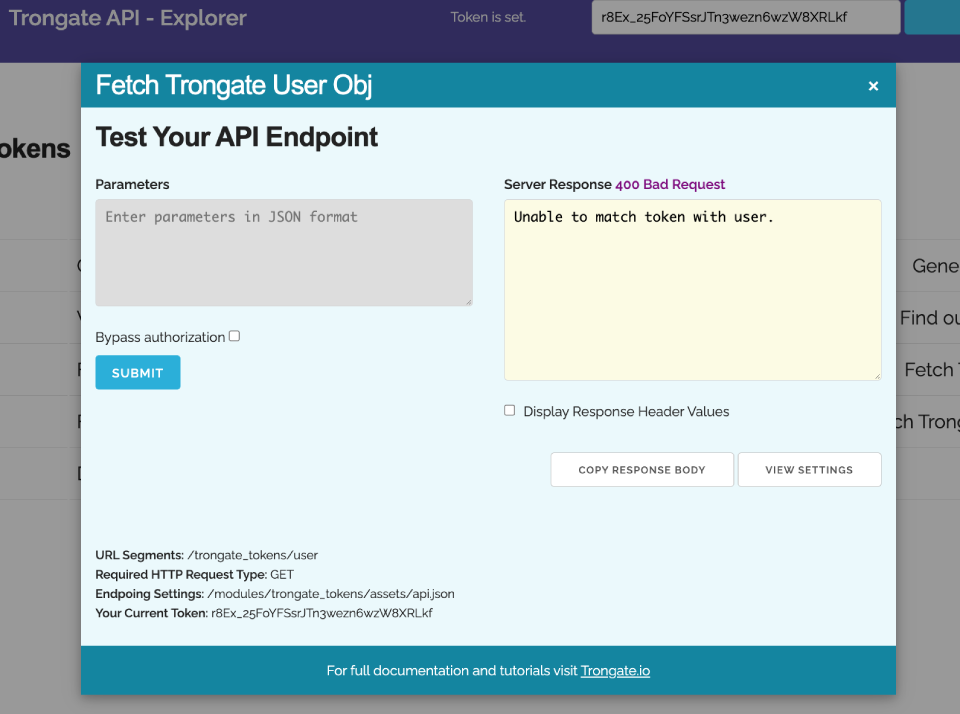This screenshot has height=714, width=960.
Task: Focus the token input field in header
Action: coord(745,17)
